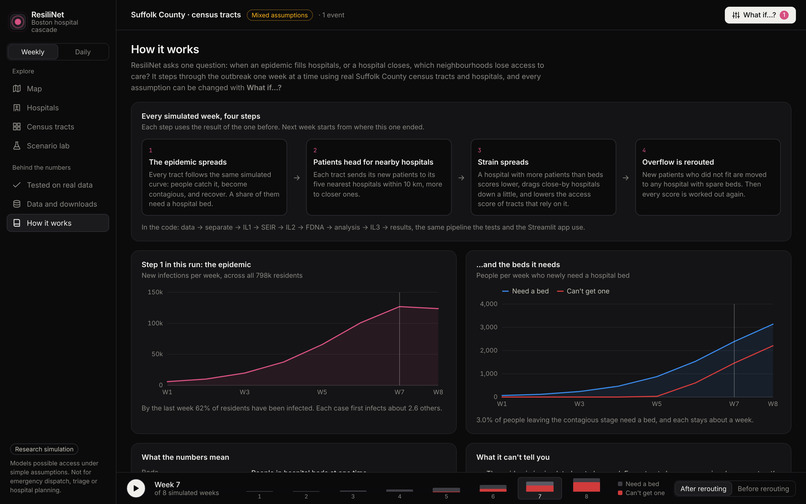Viewport: 806px width, 504px height.
Task: Click the Scenario lab flask icon
Action: (16, 146)
